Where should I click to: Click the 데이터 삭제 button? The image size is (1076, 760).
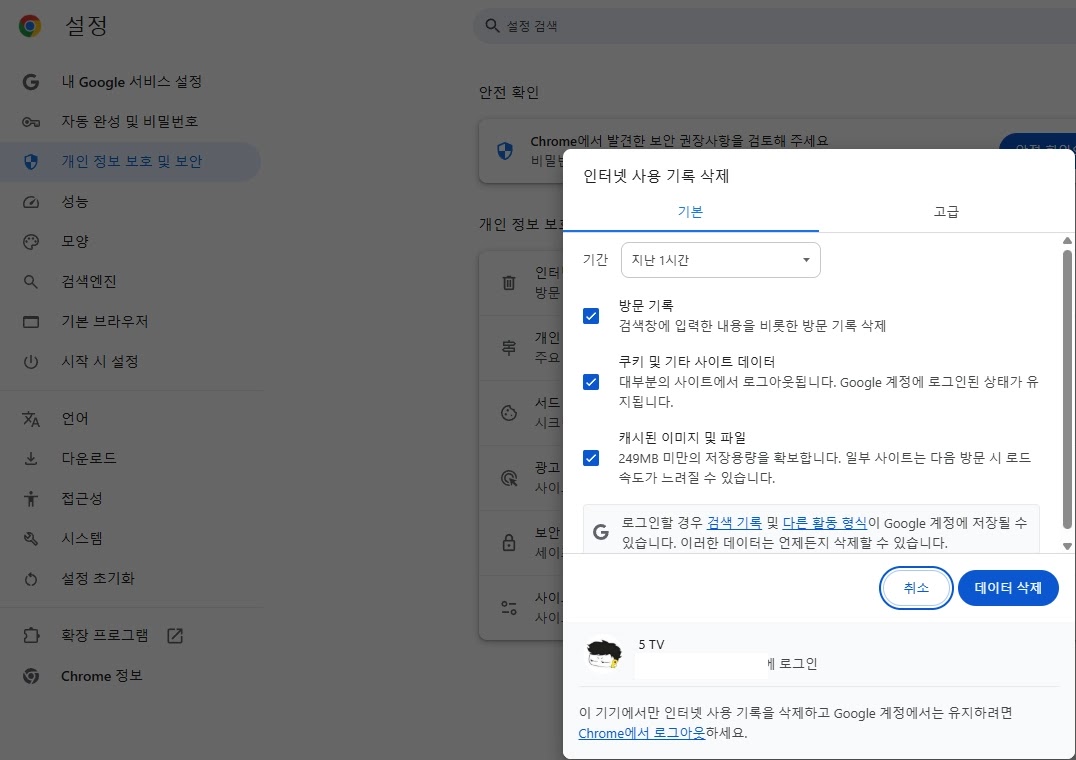pos(1008,588)
